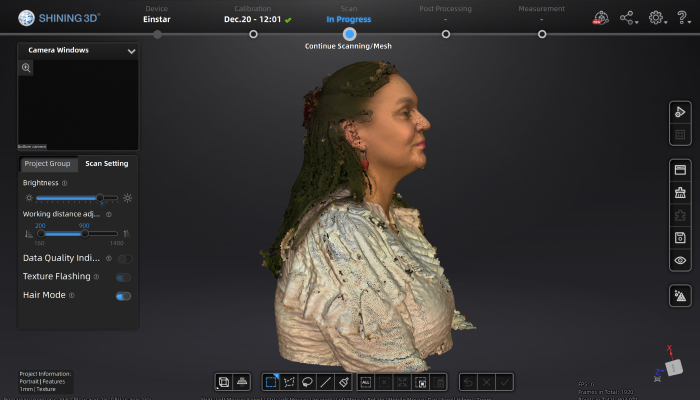
Task: Click the Select All icon
Action: click(x=366, y=382)
